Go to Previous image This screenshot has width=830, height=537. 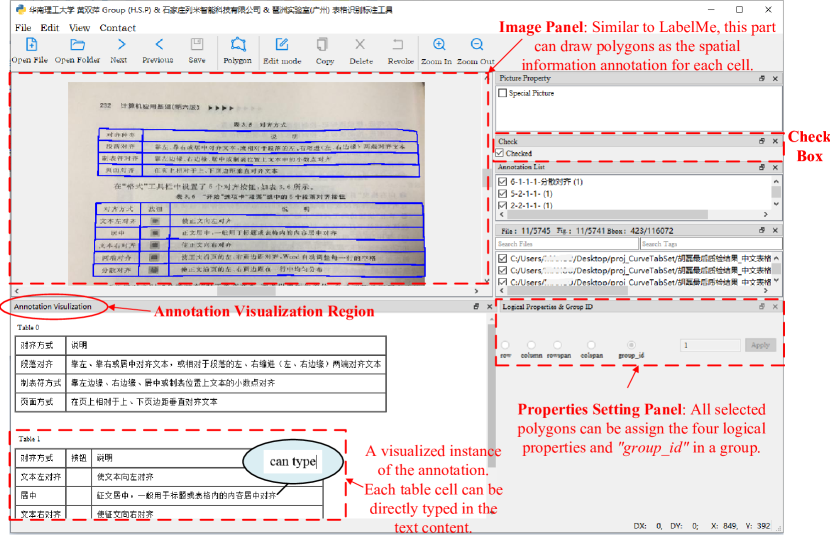(159, 44)
